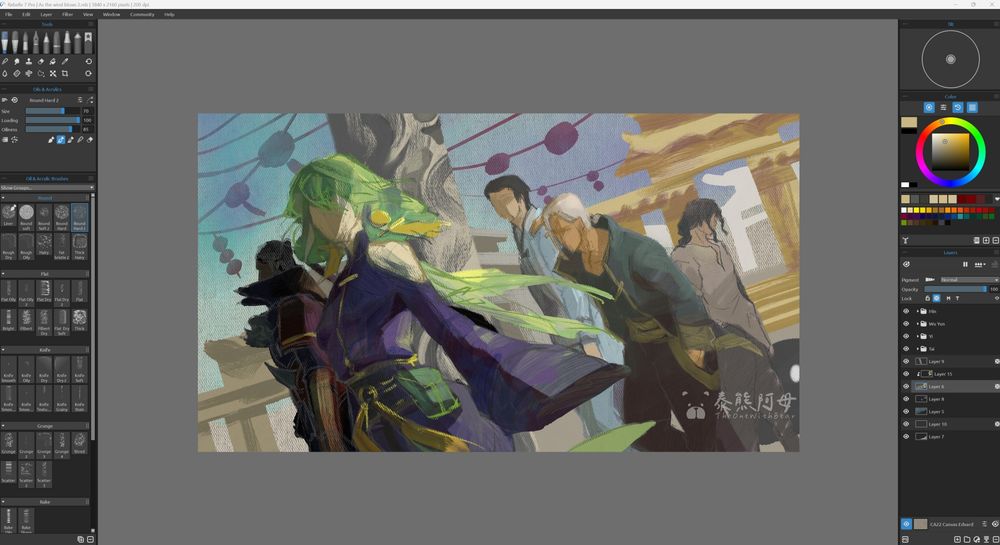Click the Oiliness slider

point(53,129)
